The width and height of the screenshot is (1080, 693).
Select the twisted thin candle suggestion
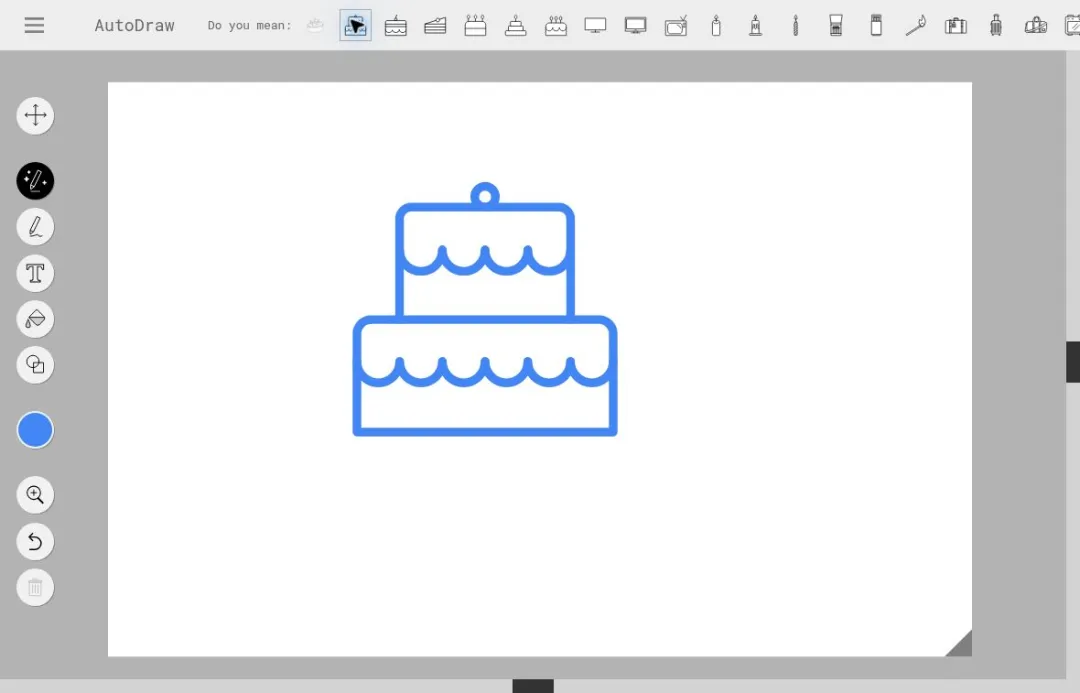pos(796,25)
